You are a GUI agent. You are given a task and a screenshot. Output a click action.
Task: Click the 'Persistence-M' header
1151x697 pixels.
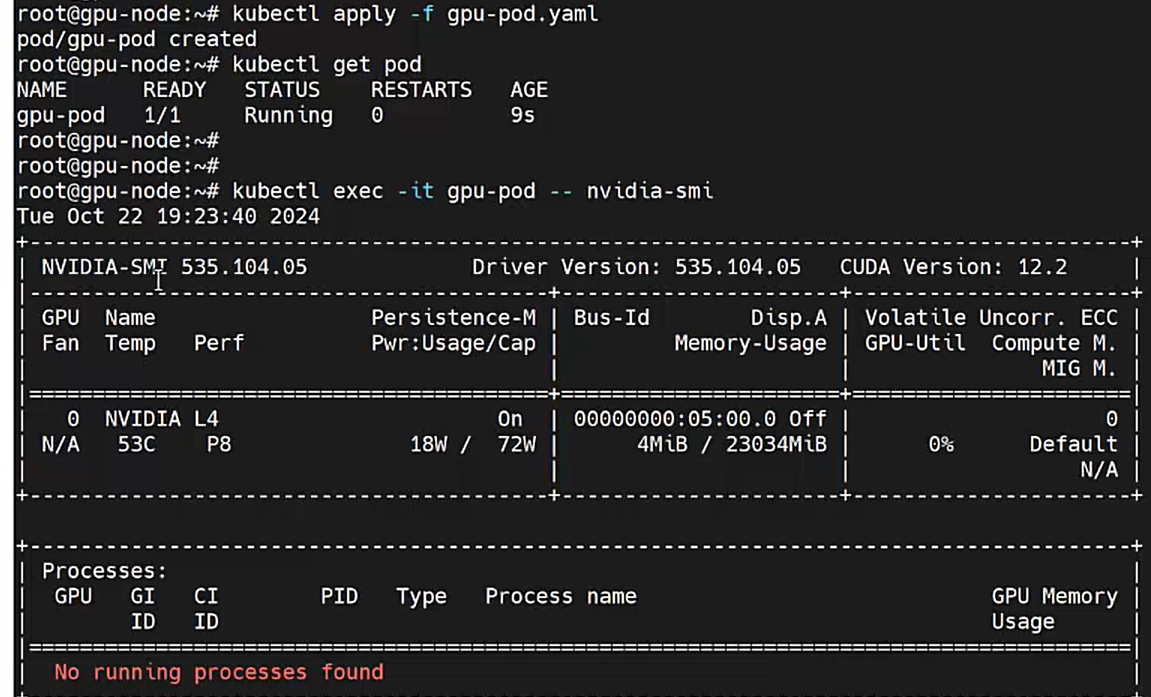point(454,318)
